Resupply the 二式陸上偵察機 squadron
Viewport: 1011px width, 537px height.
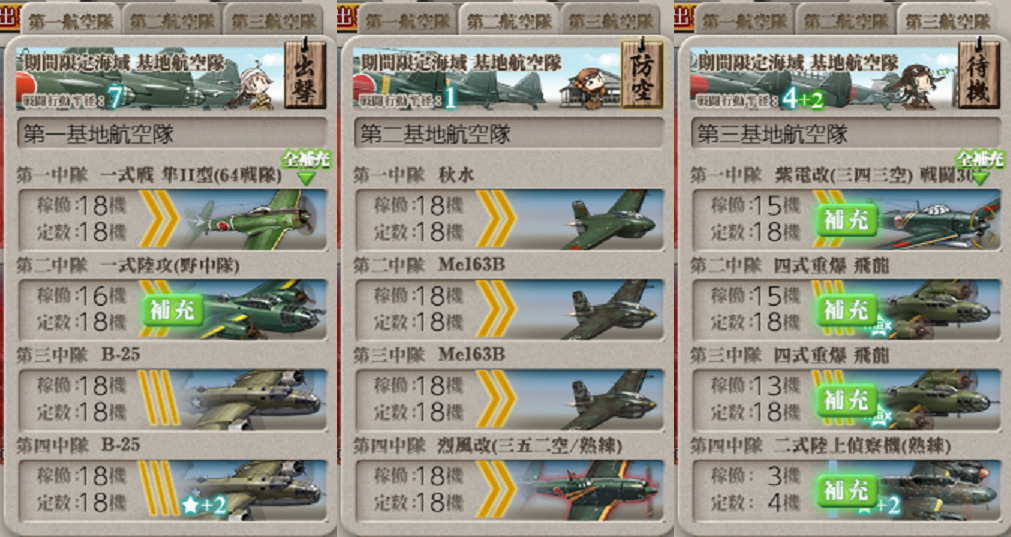click(847, 491)
